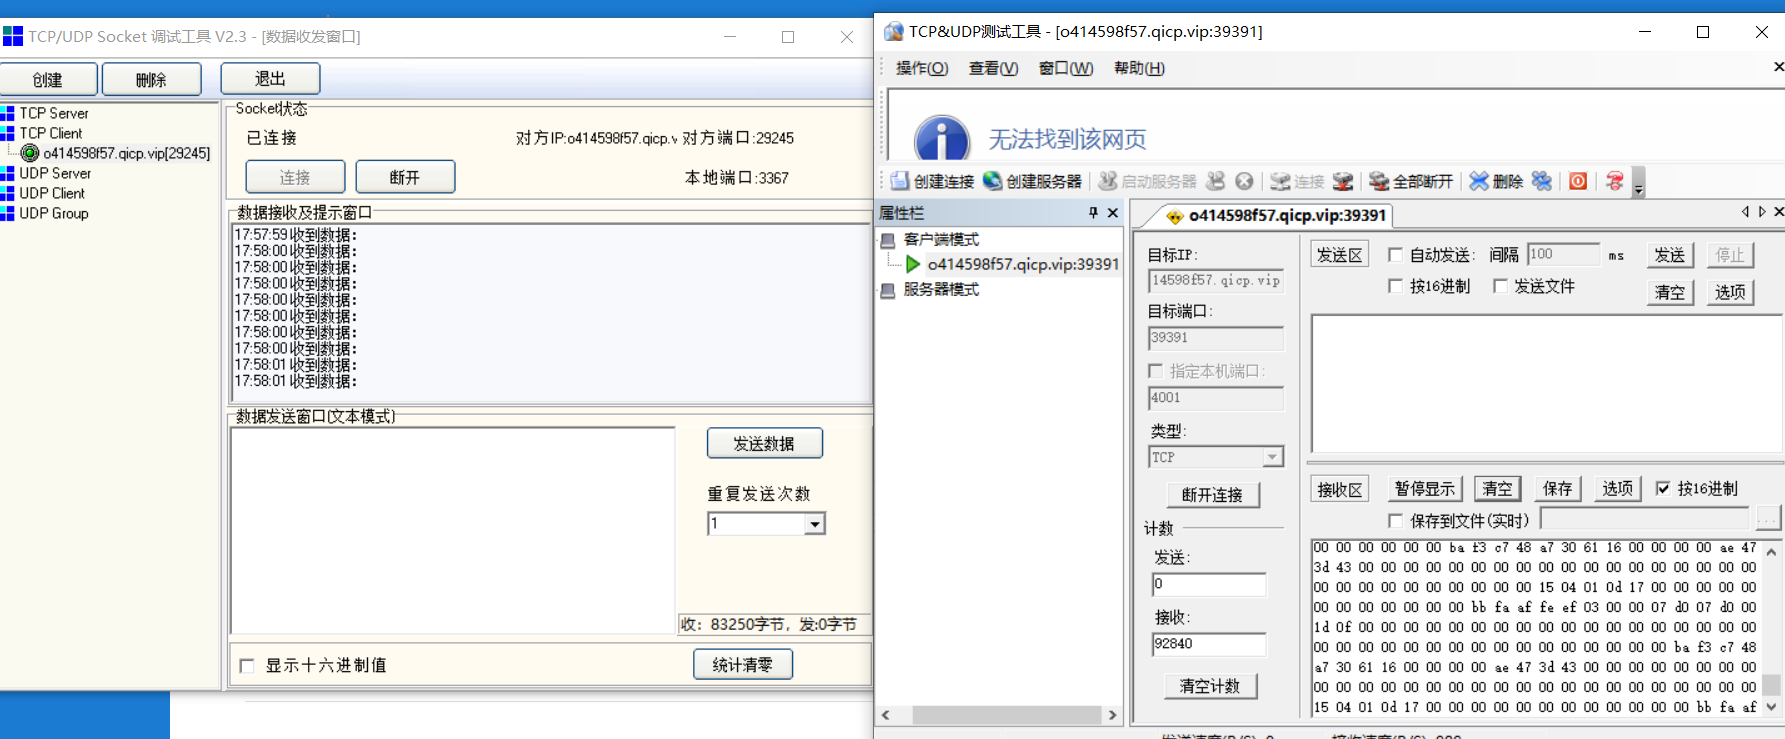Click previous tab arrow in tab strip
The width and height of the screenshot is (1785, 739).
pyautogui.click(x=1745, y=212)
